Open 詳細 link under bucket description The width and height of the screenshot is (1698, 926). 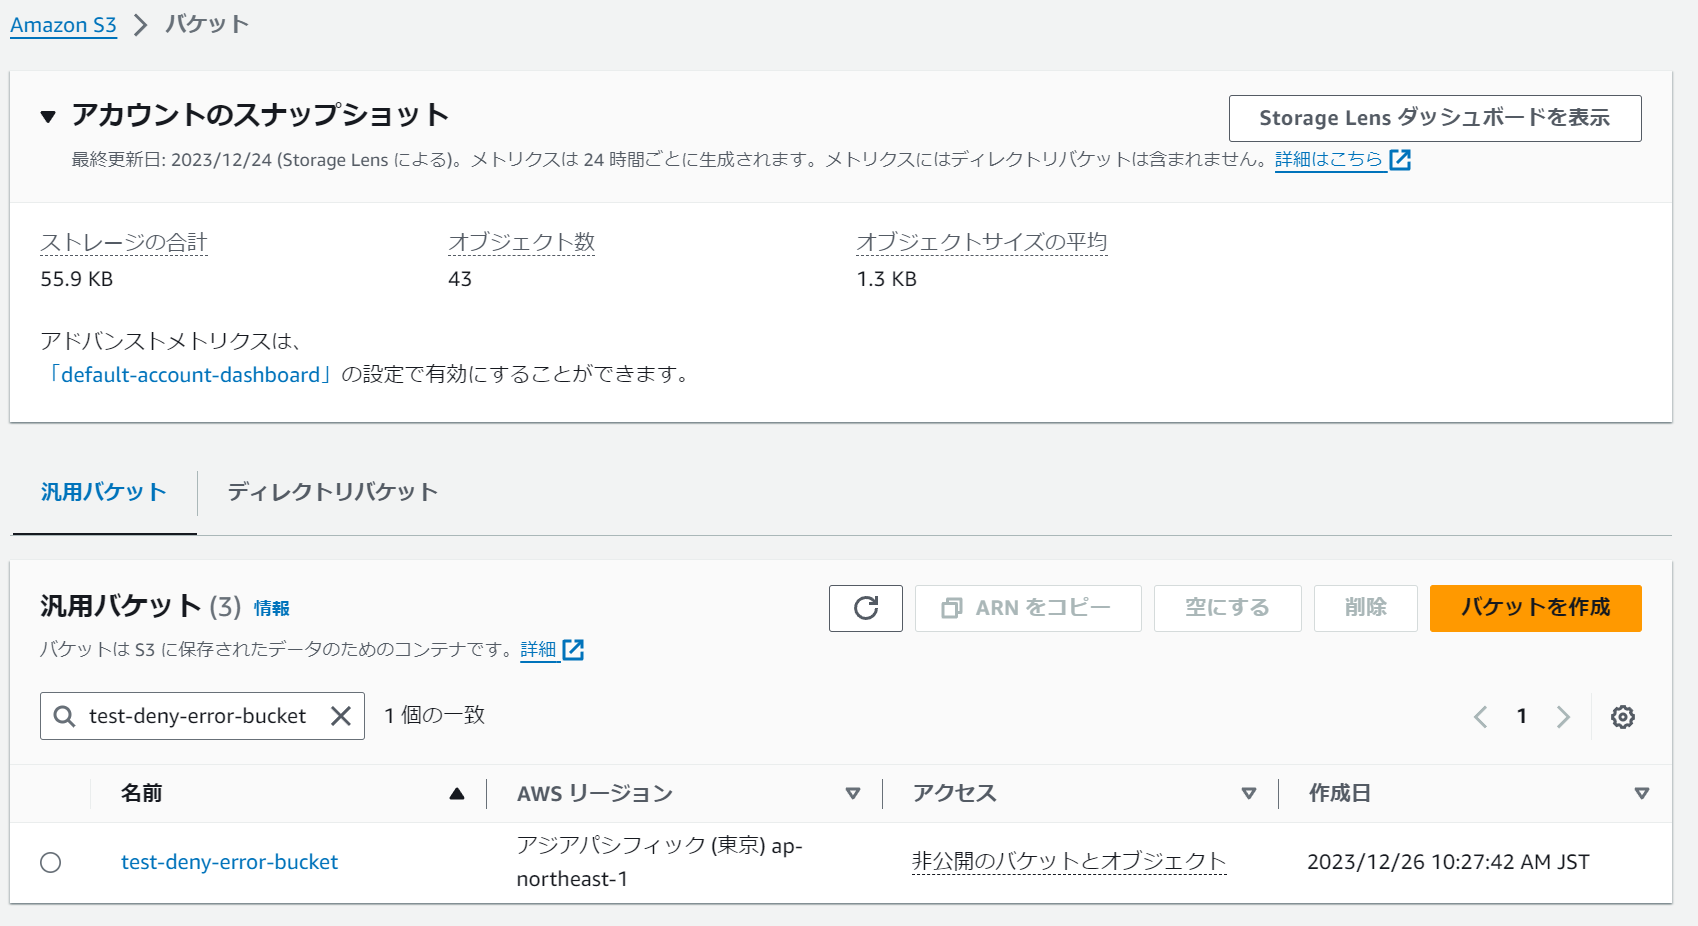[x=538, y=650]
